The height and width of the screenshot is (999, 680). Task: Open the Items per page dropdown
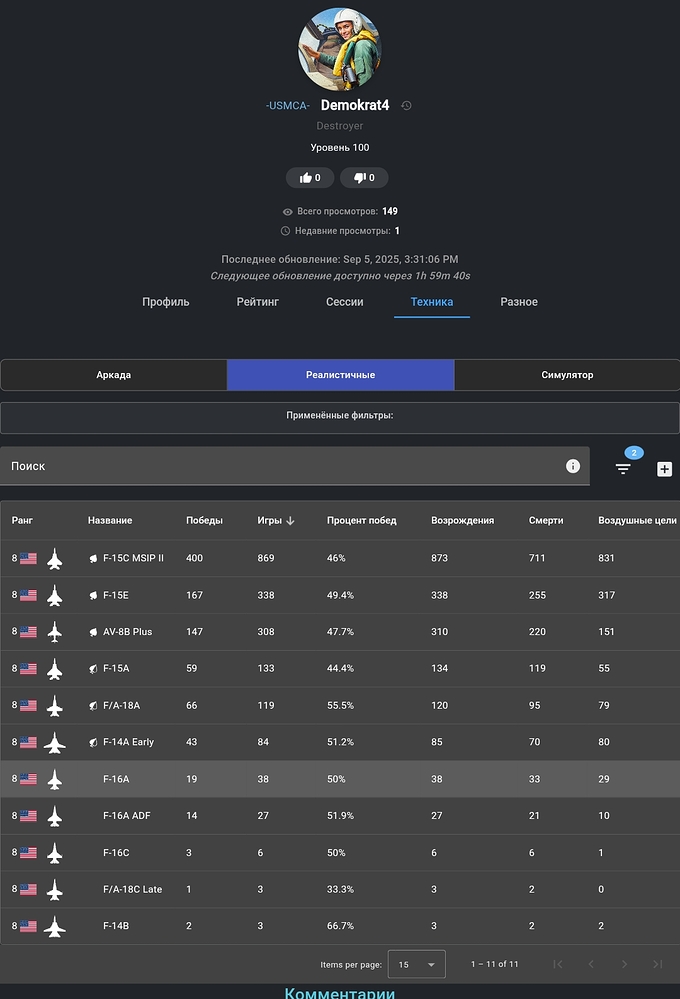(x=417, y=964)
